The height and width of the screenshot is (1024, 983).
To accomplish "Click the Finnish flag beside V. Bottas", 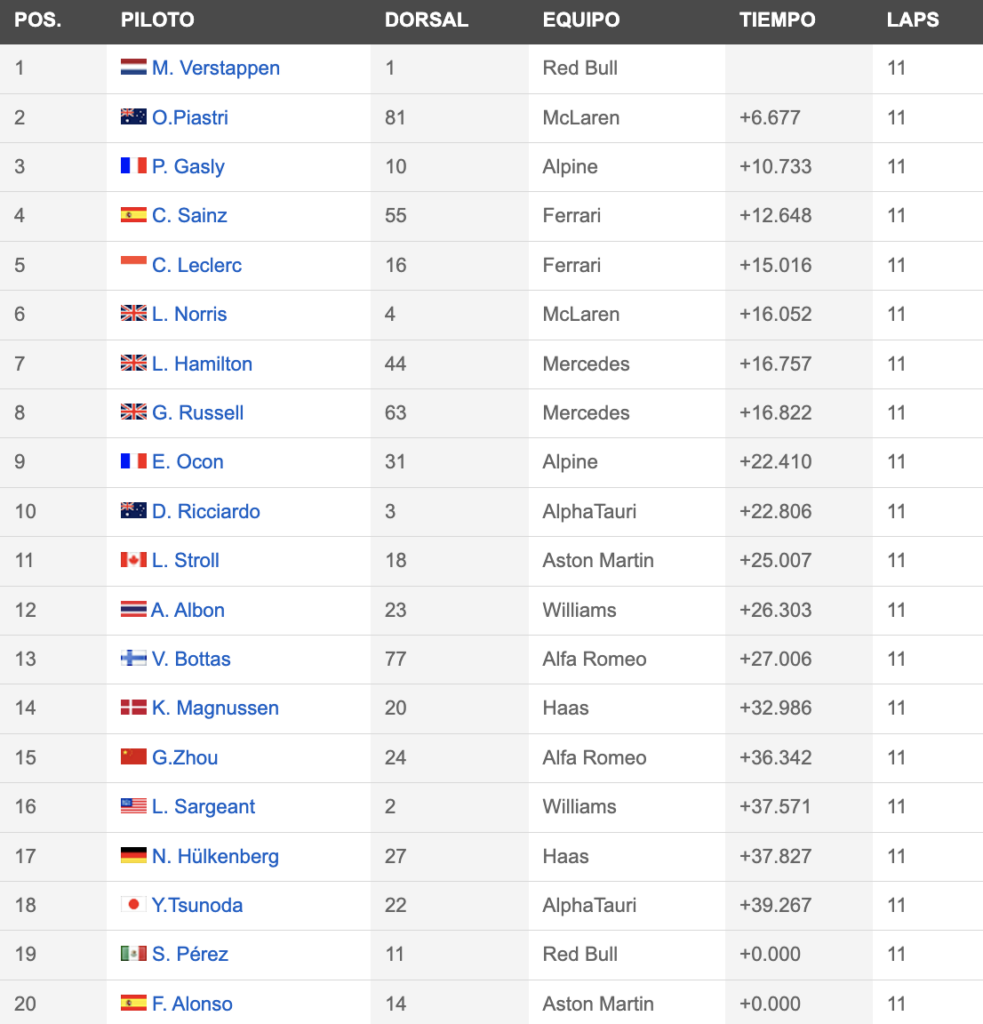I will pyautogui.click(x=133, y=658).
